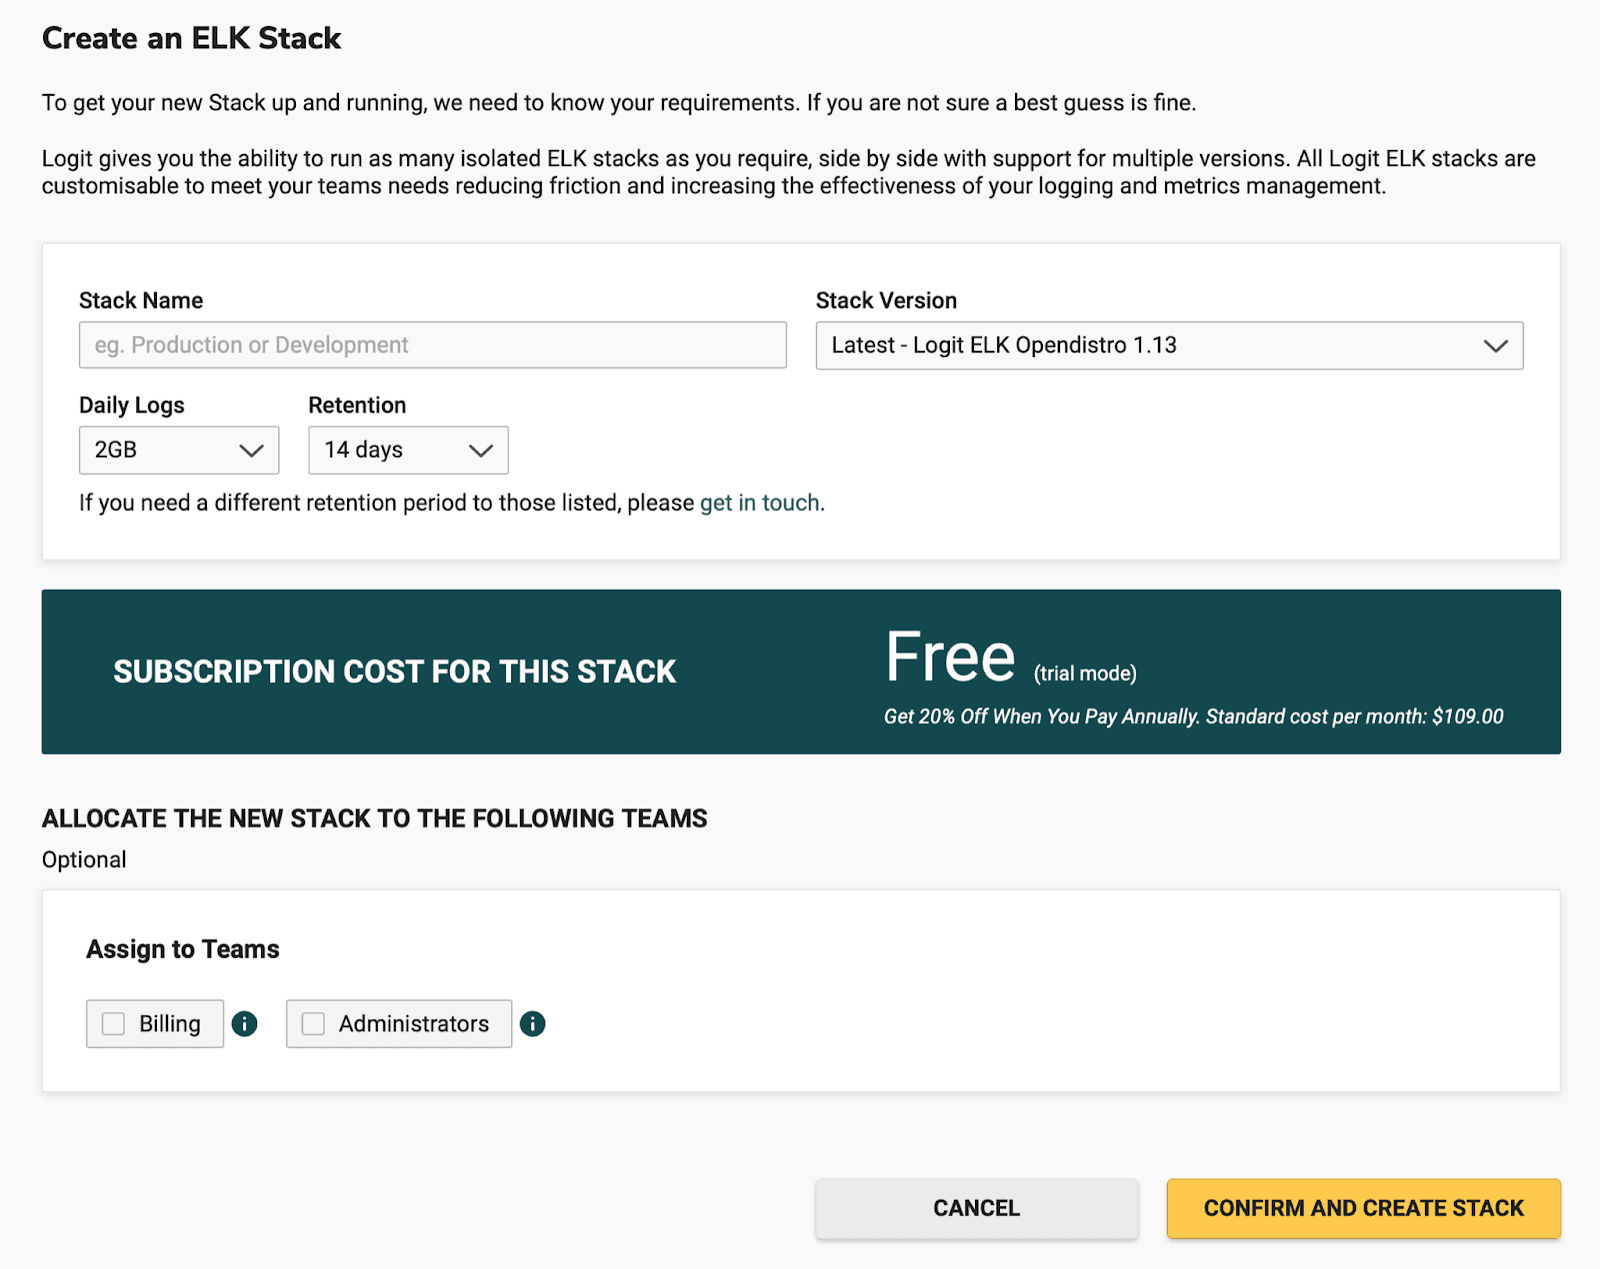Click the Stack Name input field

tap(431, 345)
